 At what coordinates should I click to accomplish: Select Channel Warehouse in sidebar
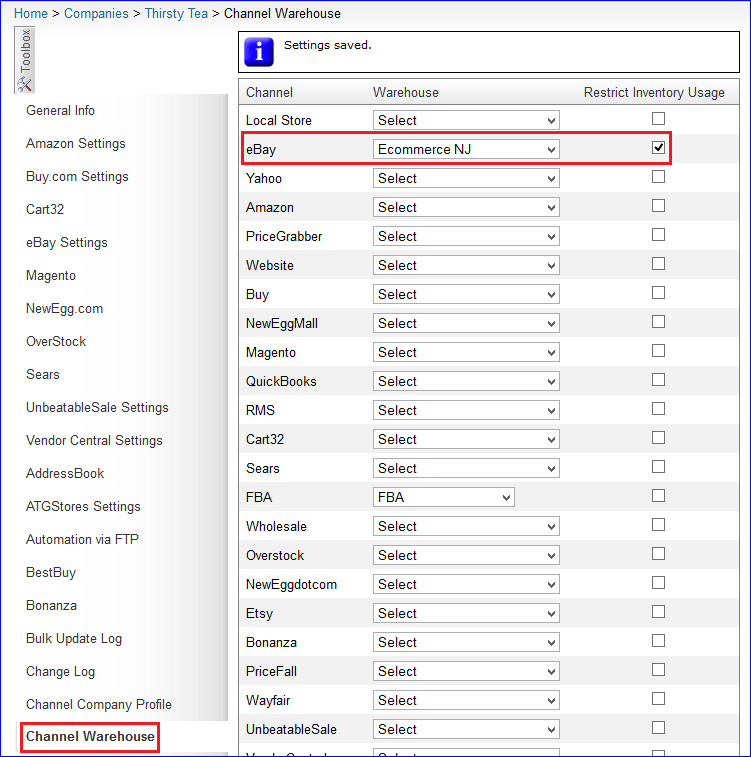(90, 737)
